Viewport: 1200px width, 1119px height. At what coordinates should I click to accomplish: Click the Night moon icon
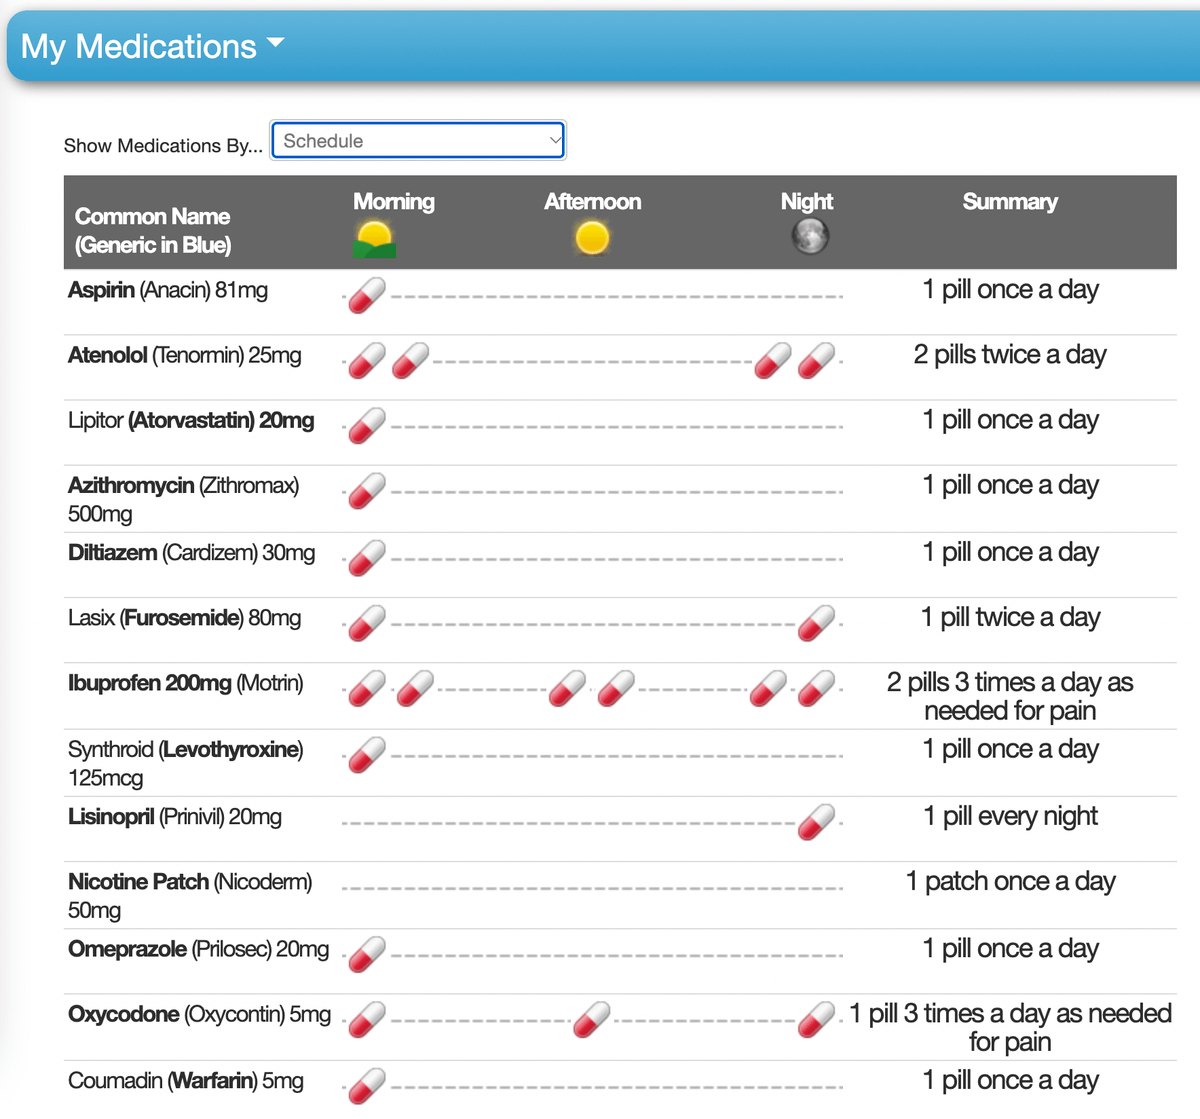click(809, 237)
